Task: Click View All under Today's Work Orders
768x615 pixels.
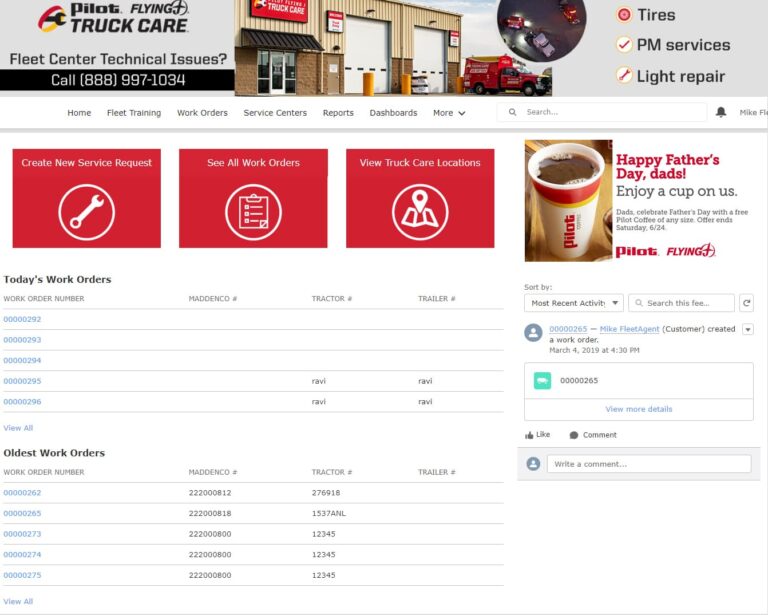Action: click(x=18, y=428)
